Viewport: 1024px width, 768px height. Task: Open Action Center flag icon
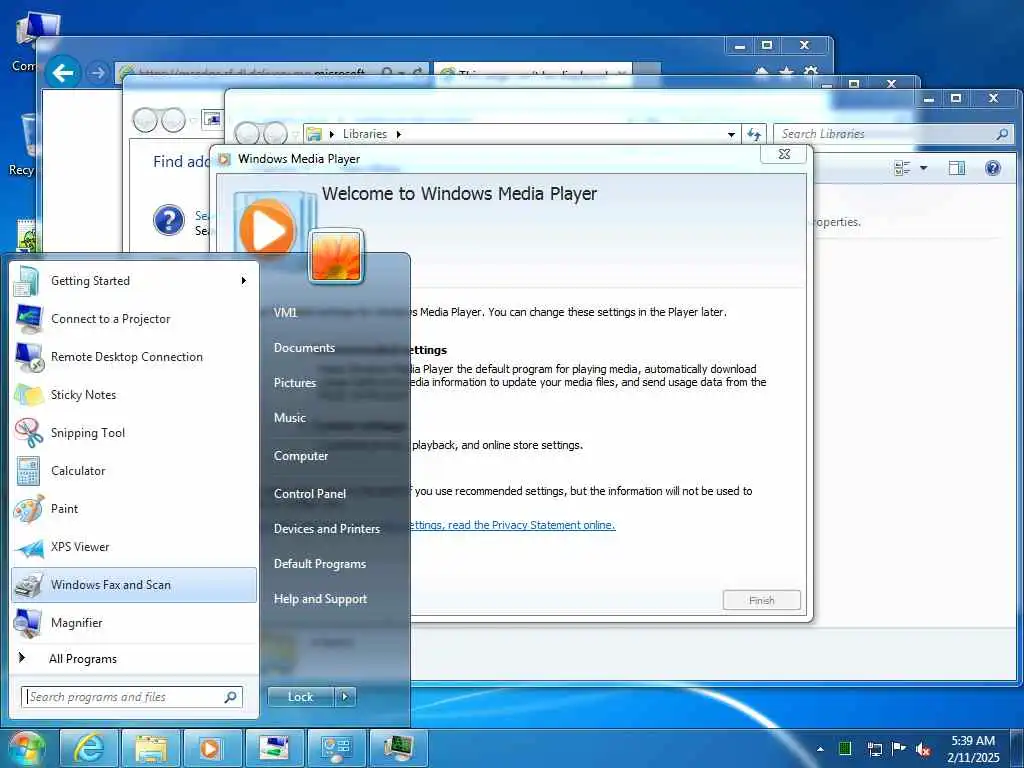tap(899, 748)
